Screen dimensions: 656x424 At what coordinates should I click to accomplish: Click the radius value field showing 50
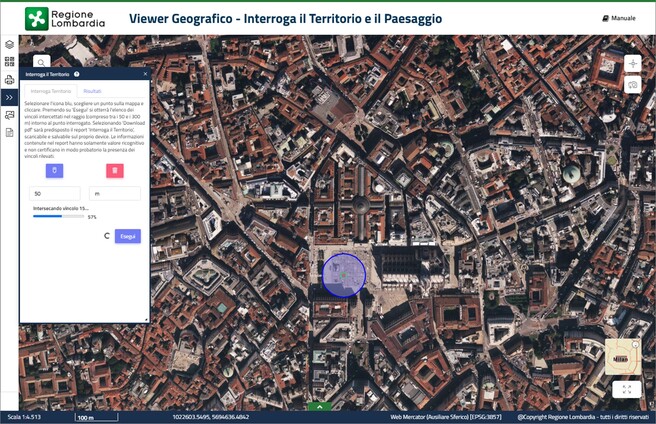[x=54, y=193]
